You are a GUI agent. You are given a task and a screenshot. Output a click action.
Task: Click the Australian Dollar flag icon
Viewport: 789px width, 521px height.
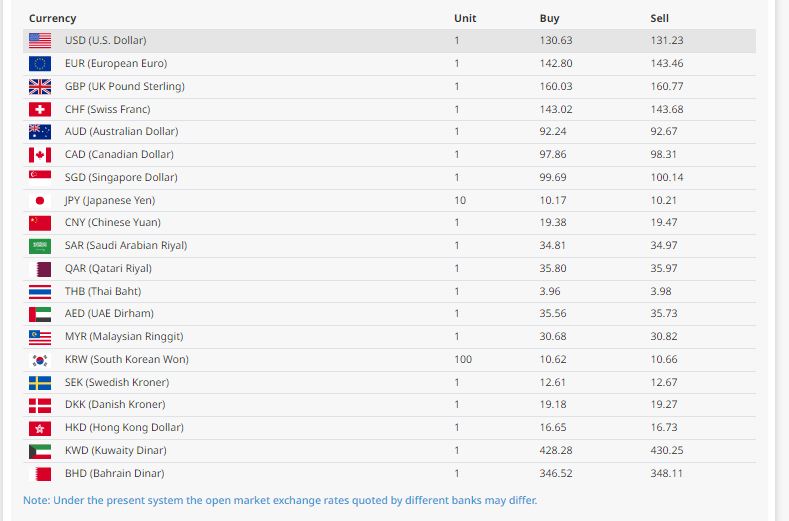click(x=40, y=132)
